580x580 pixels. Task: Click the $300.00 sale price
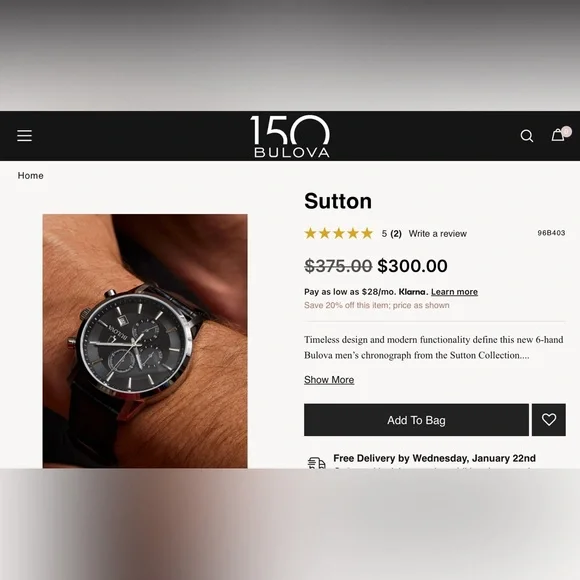[x=412, y=266]
